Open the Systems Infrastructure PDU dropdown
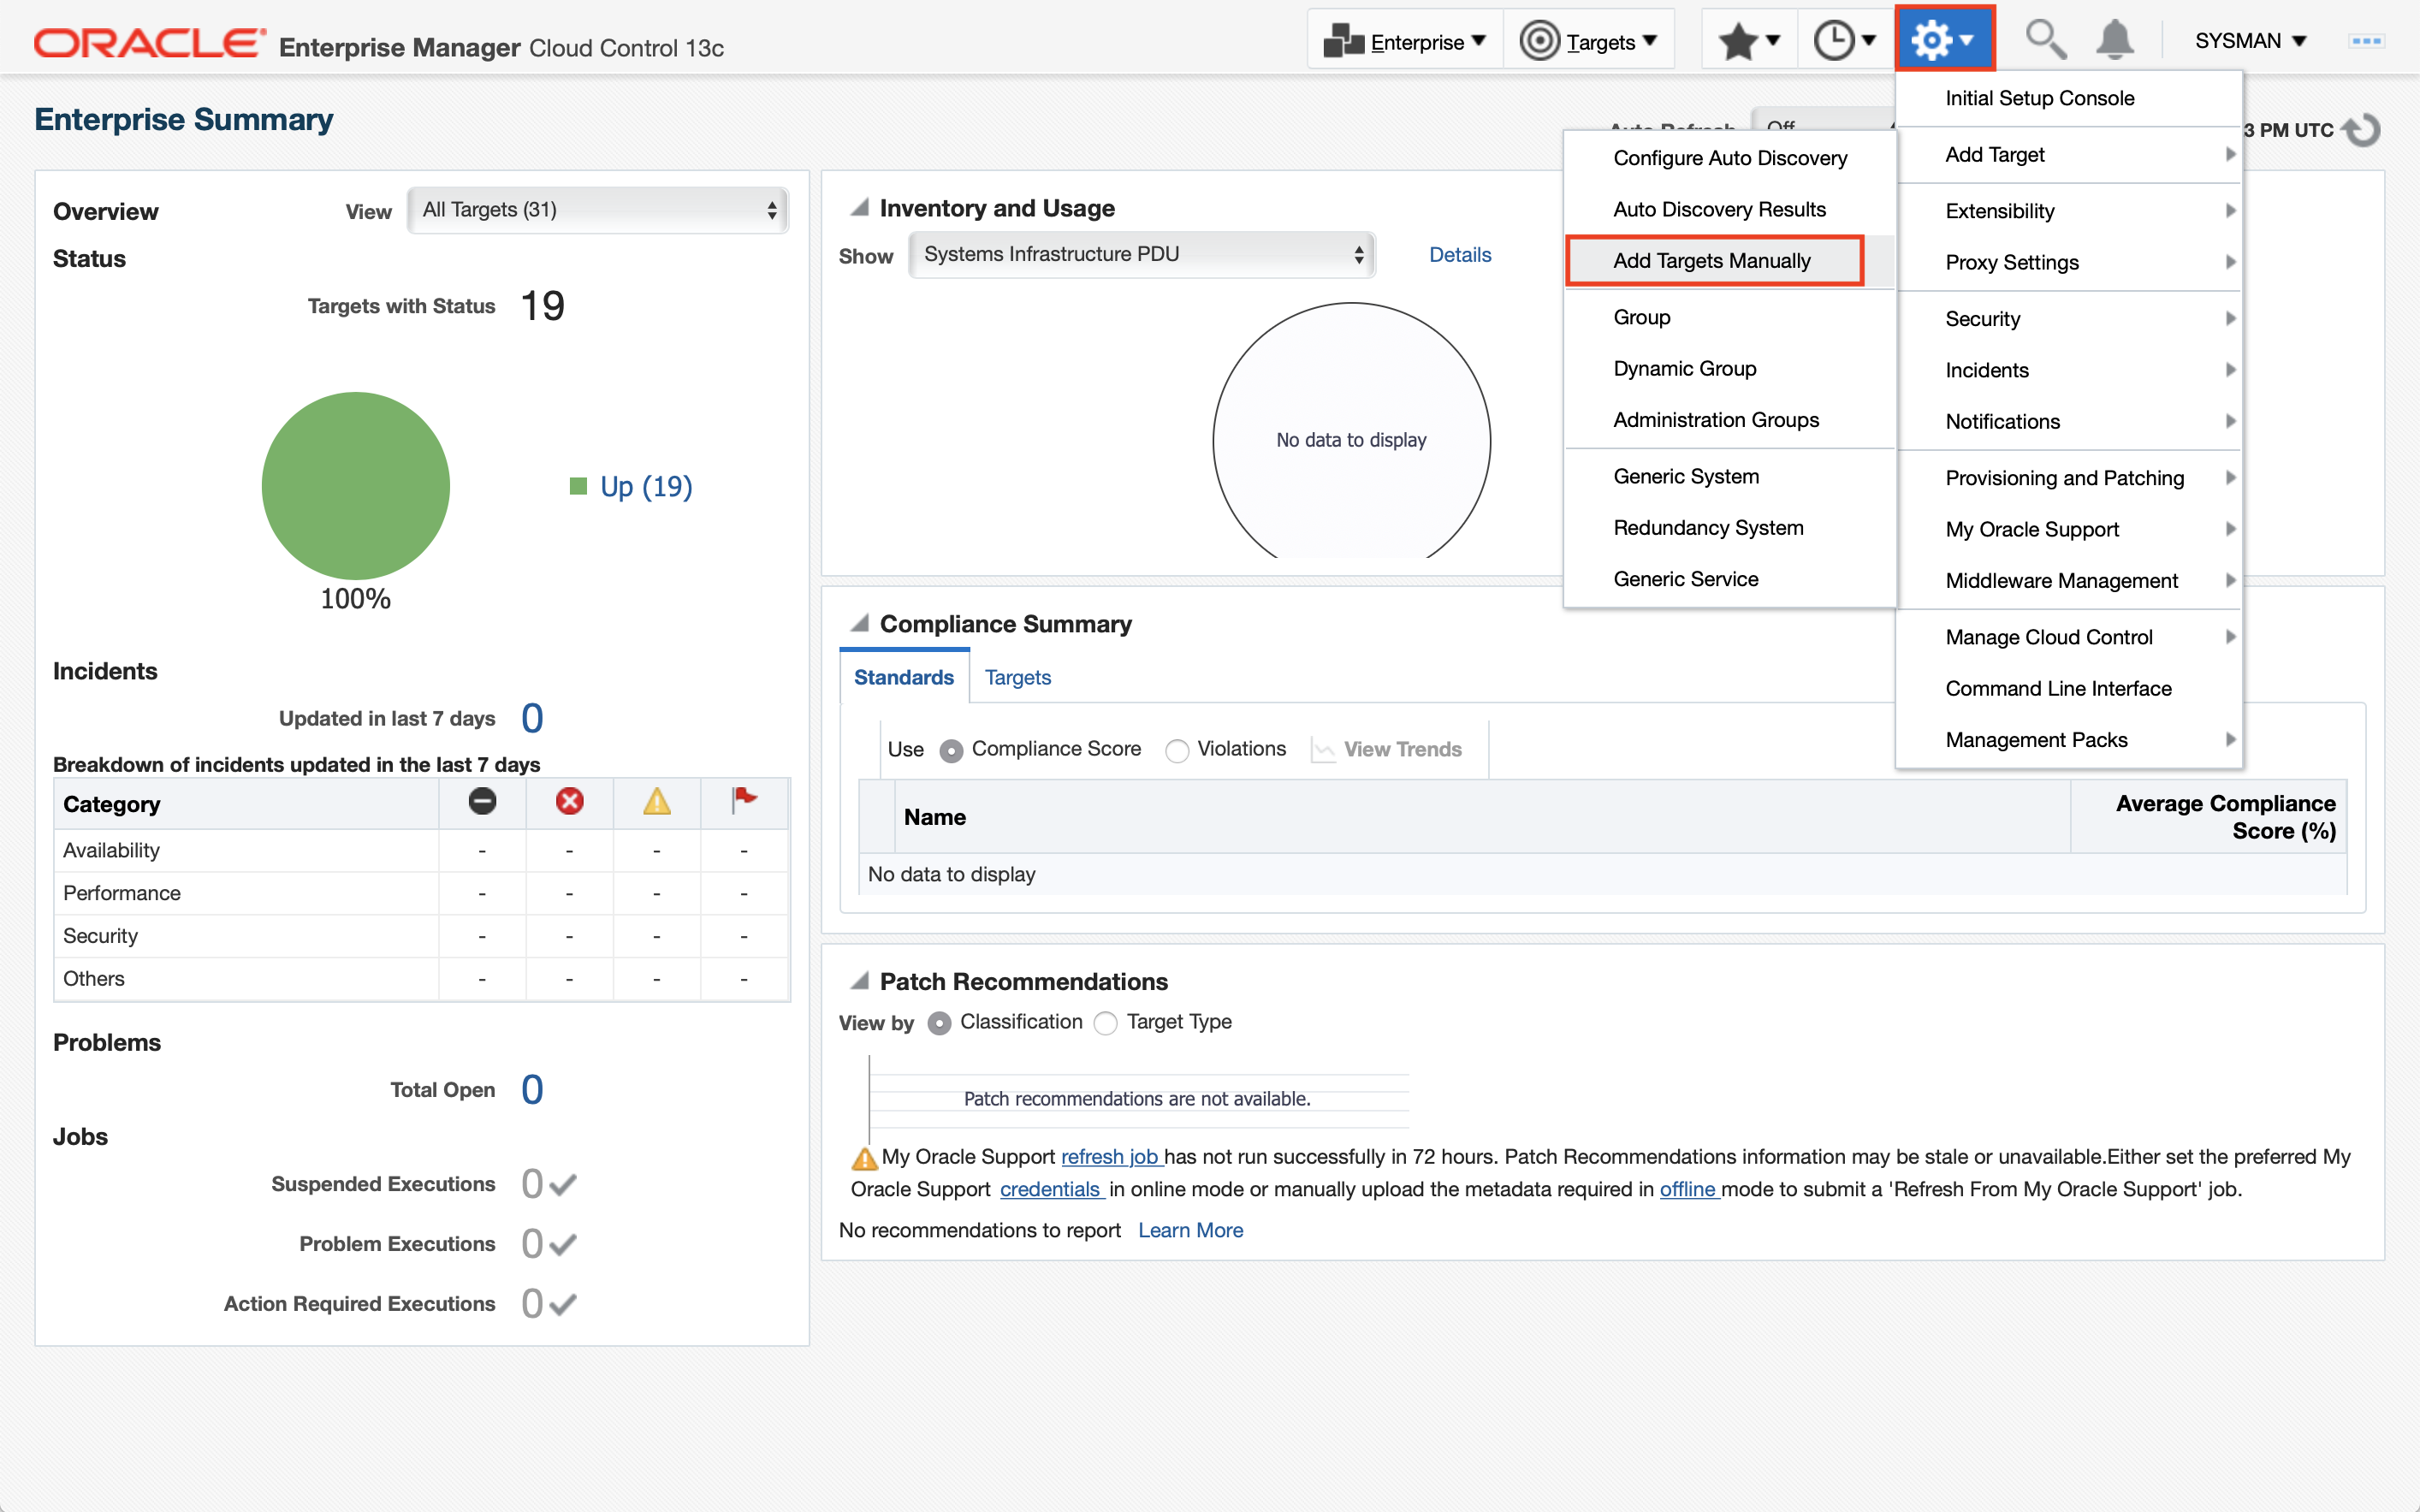Image resolution: width=2420 pixels, height=1512 pixels. (x=1141, y=255)
